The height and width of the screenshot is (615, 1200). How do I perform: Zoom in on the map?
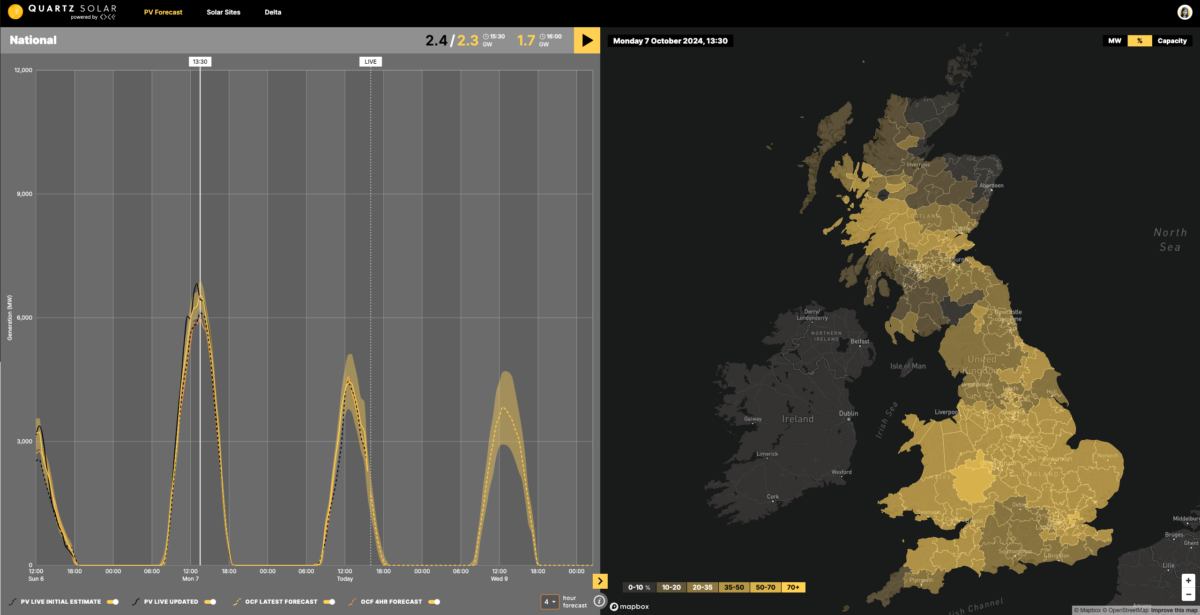(x=1186, y=579)
